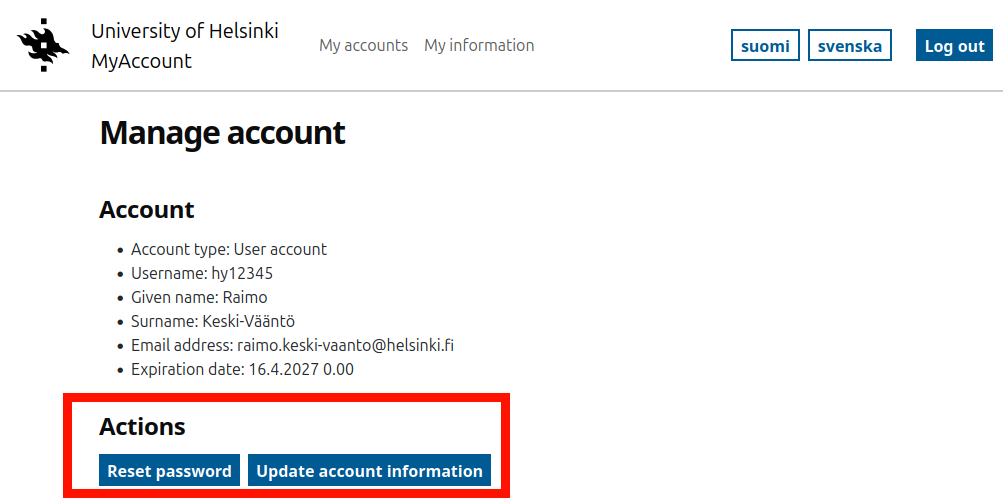Click the "Email address:" field label
The height and width of the screenshot is (501, 1003).
(181, 345)
